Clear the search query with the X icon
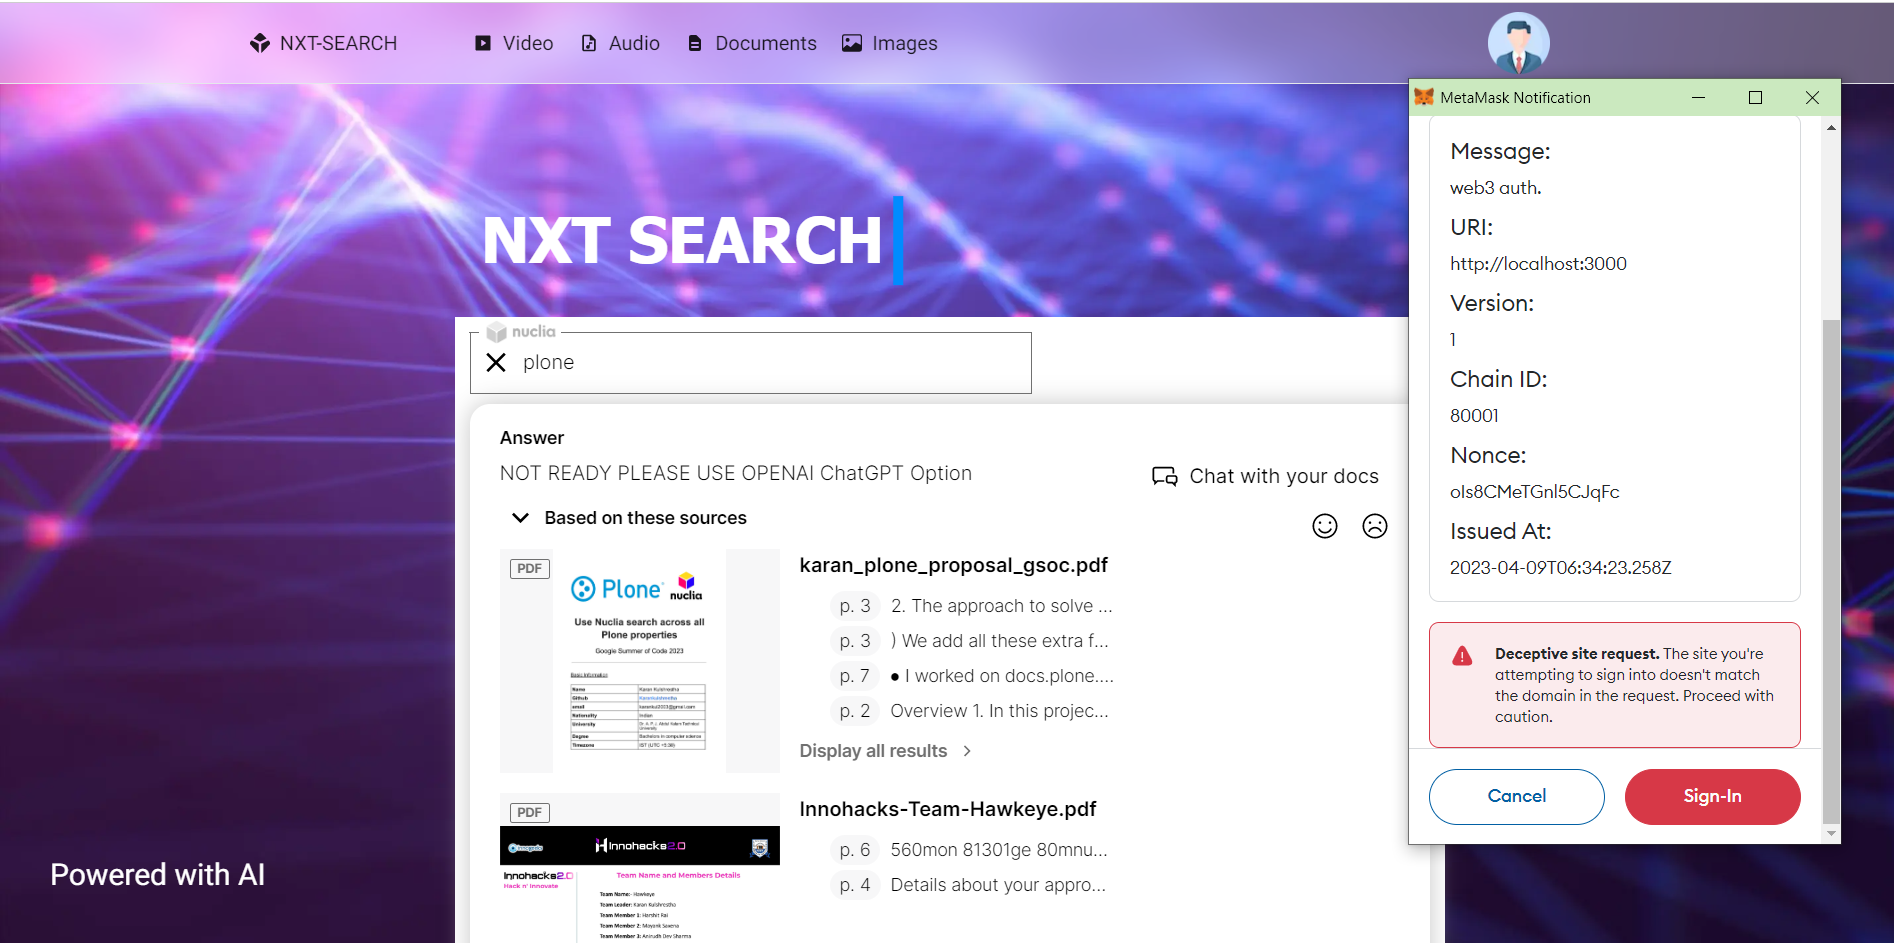Viewport: 1894px width, 943px height. click(x=496, y=362)
